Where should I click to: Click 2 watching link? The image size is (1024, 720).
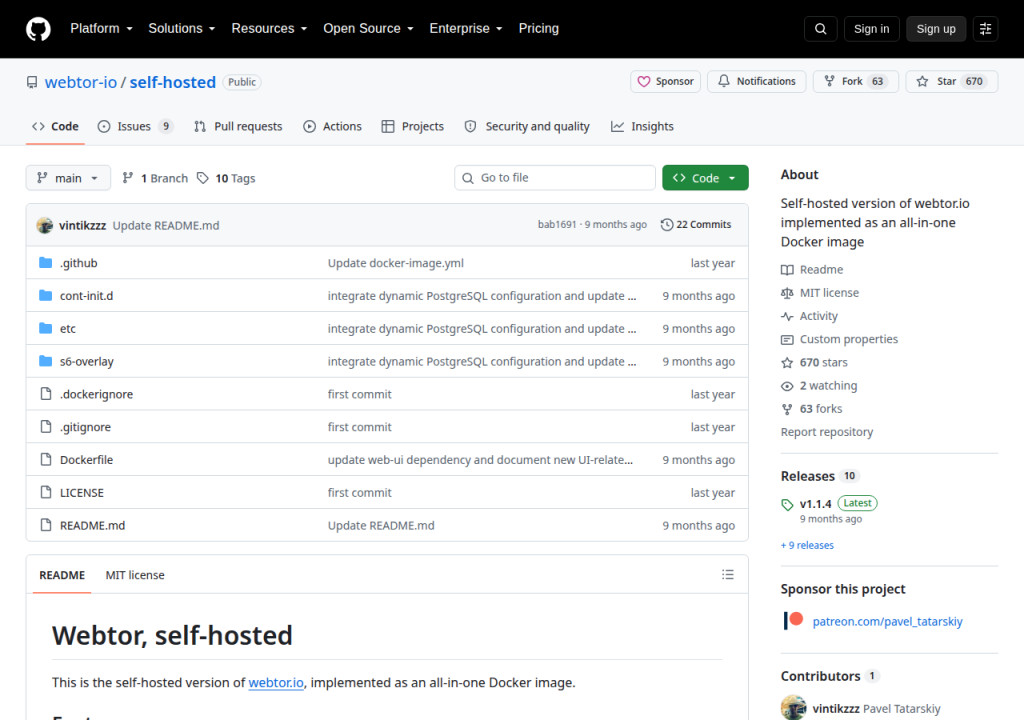point(819,386)
